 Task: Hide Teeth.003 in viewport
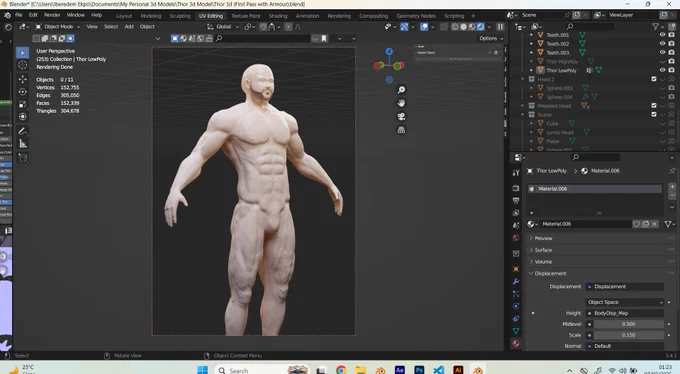[662, 52]
